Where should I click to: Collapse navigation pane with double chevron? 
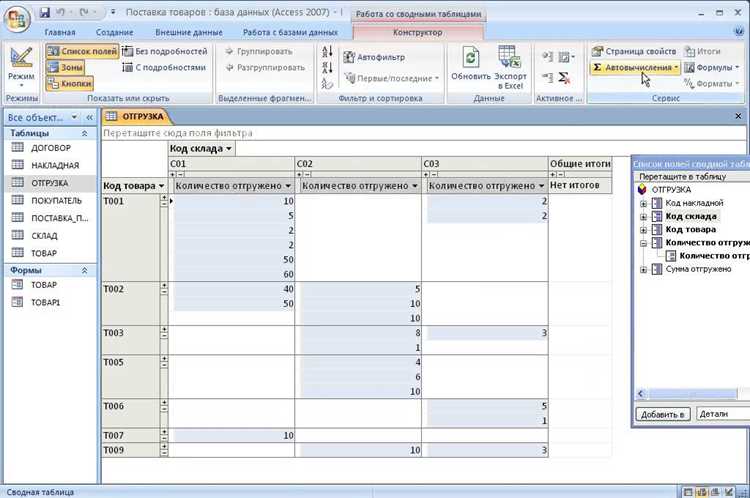[x=89, y=117]
